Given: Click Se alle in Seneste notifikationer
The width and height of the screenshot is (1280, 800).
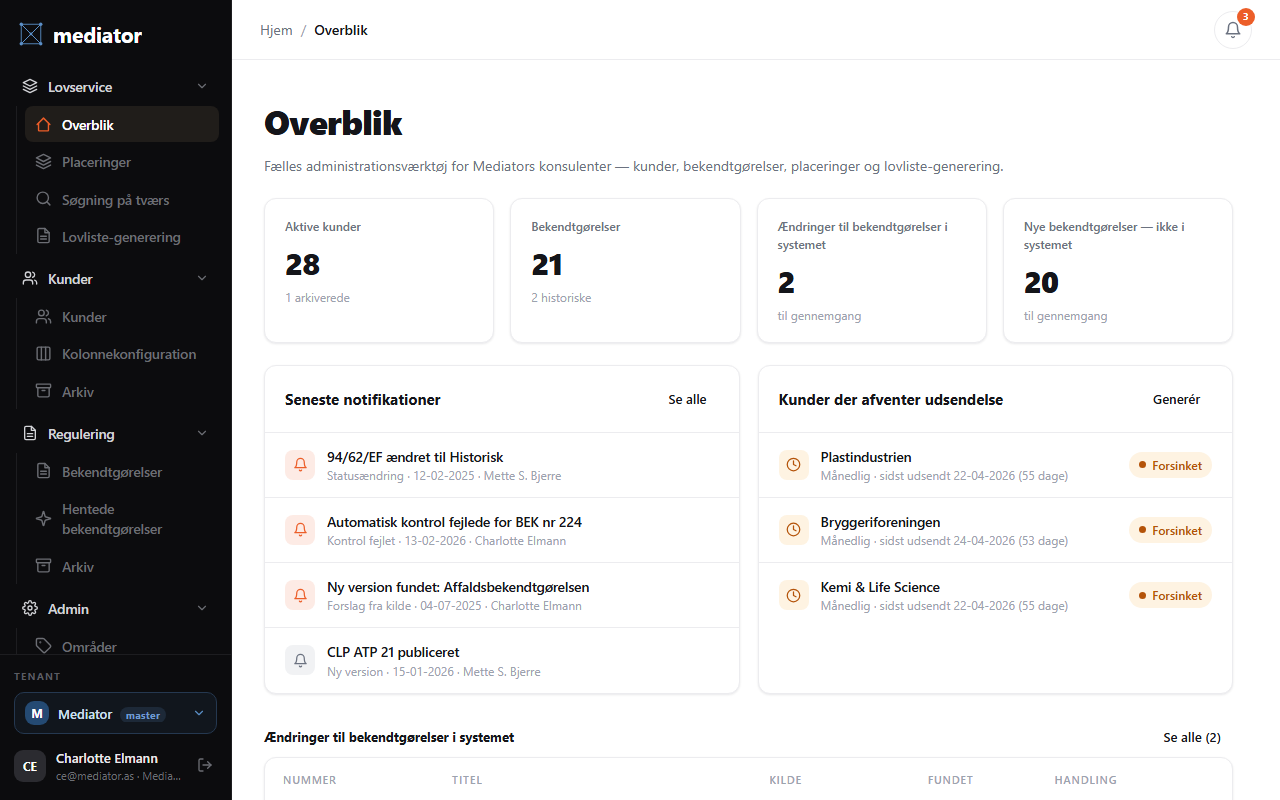Looking at the screenshot, I should pyautogui.click(x=687, y=399).
